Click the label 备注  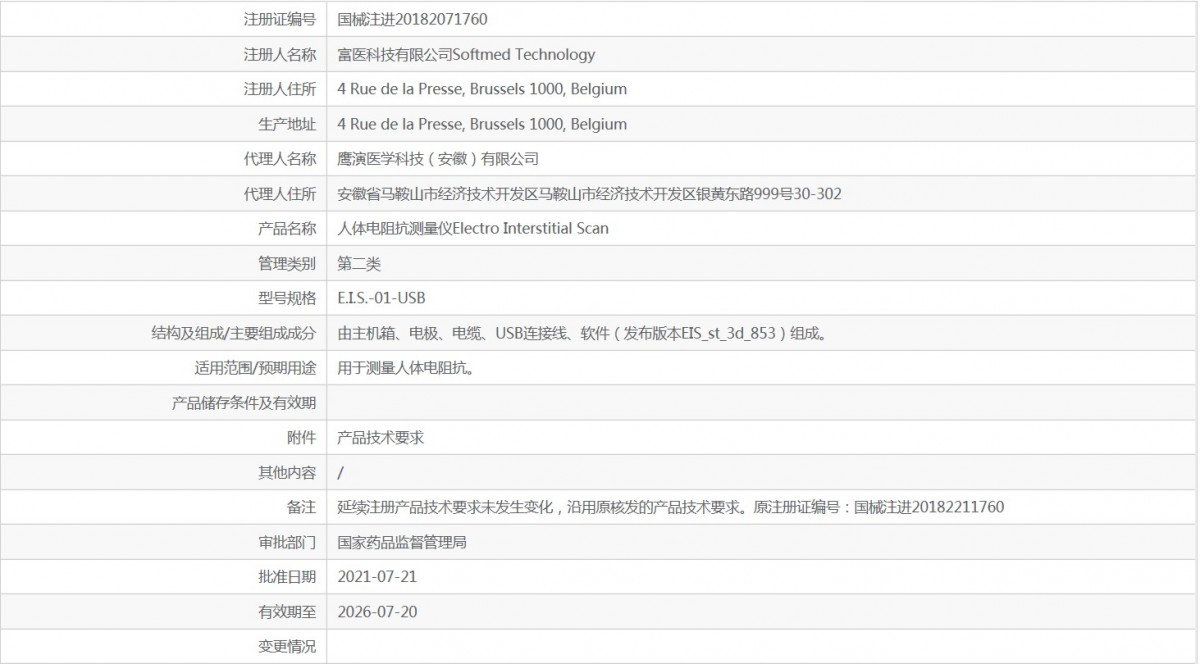coord(302,508)
